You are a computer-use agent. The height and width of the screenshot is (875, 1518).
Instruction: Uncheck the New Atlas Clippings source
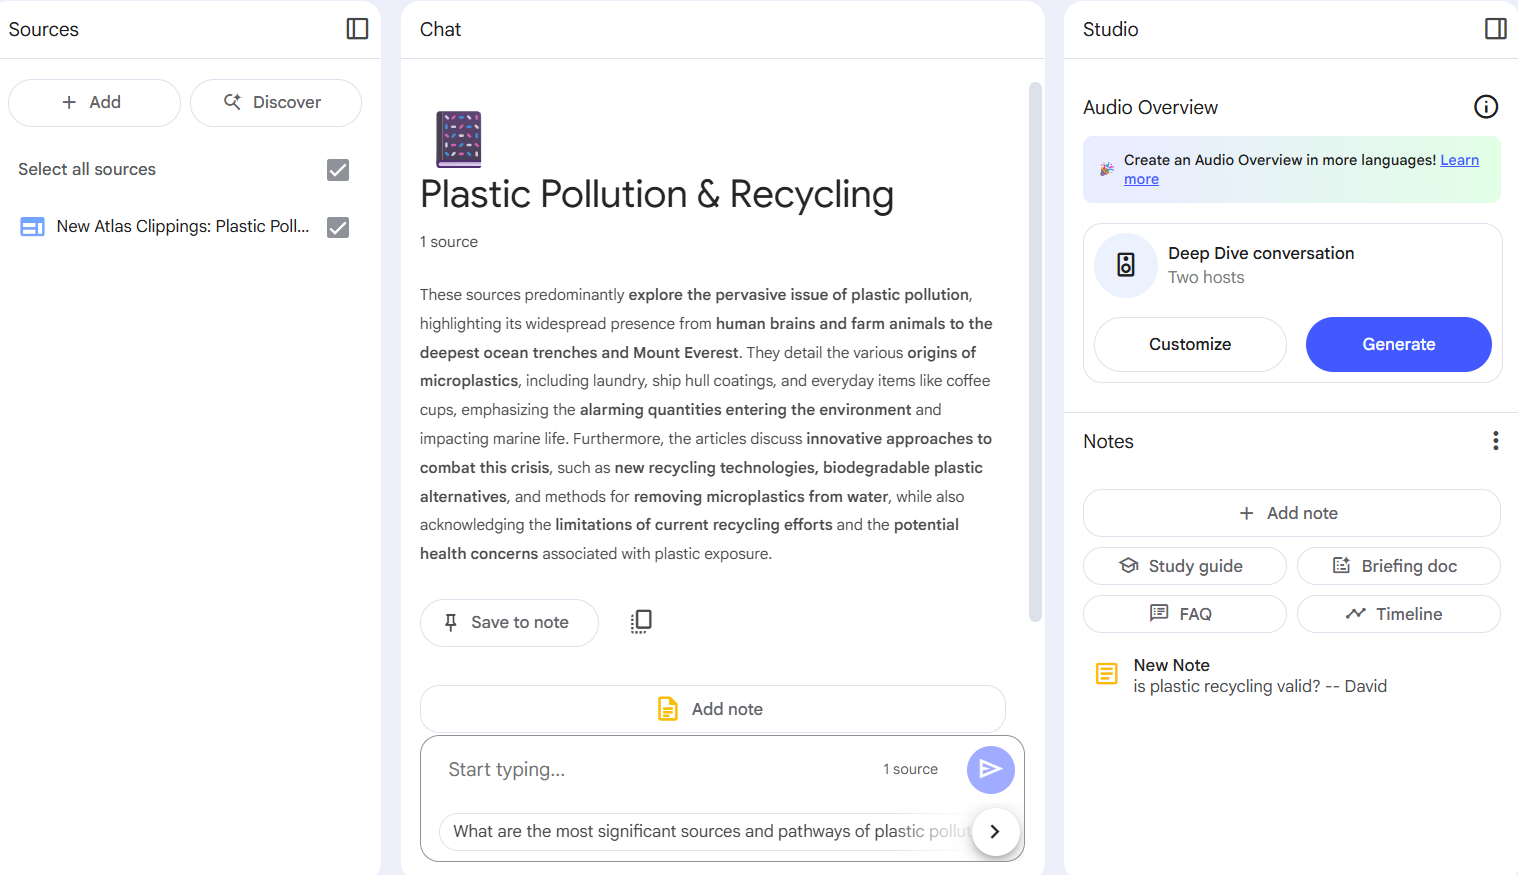click(x=338, y=228)
